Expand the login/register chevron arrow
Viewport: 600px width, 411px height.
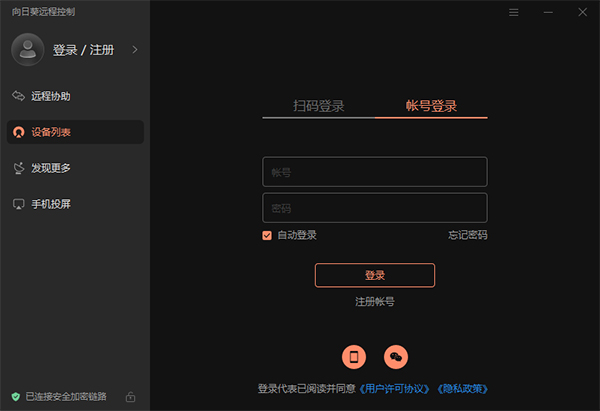coord(135,50)
